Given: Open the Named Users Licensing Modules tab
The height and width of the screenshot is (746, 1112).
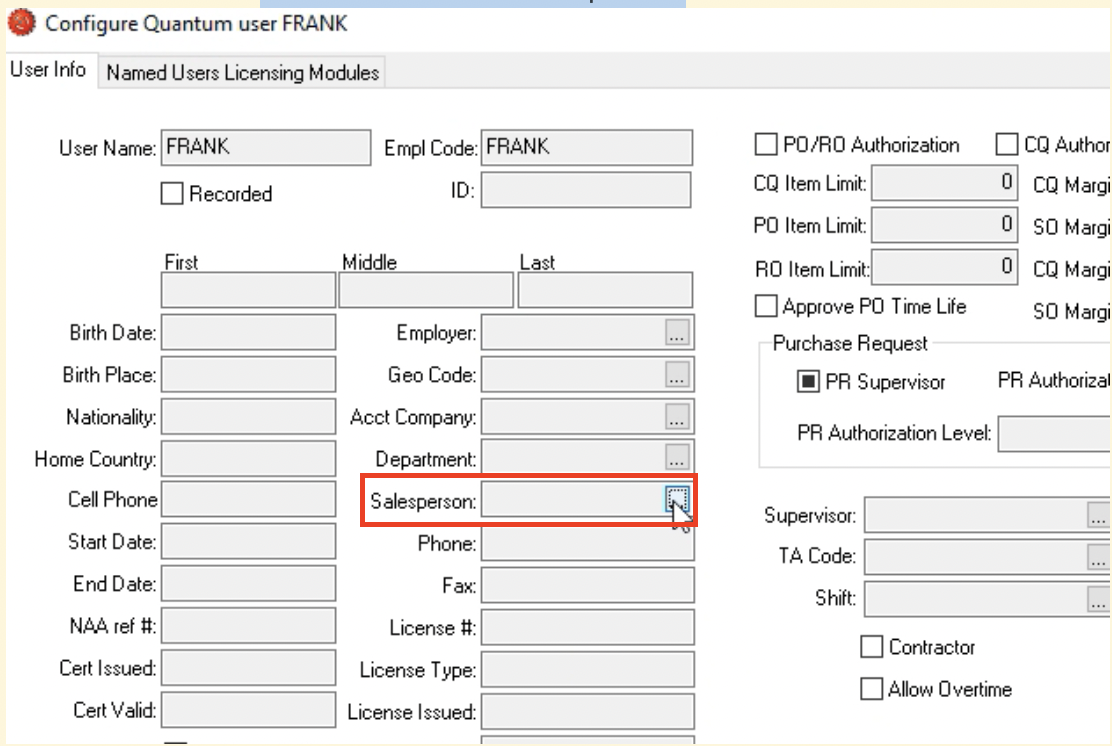Looking at the screenshot, I should coord(243,72).
